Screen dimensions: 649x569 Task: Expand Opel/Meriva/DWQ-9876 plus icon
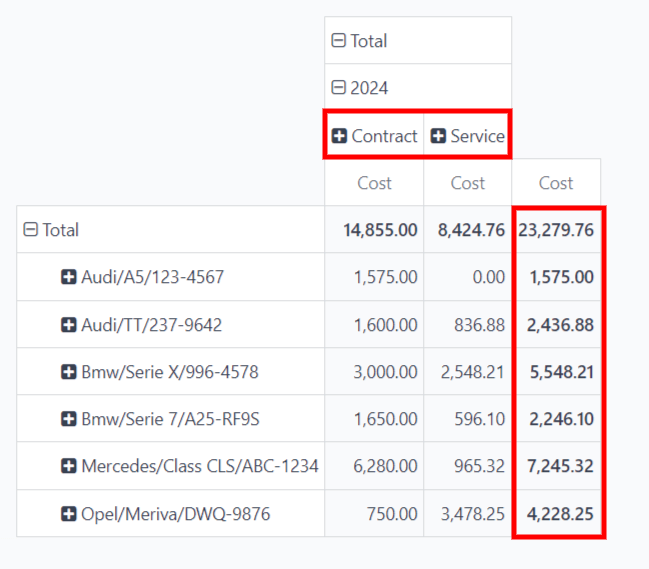click(69, 514)
